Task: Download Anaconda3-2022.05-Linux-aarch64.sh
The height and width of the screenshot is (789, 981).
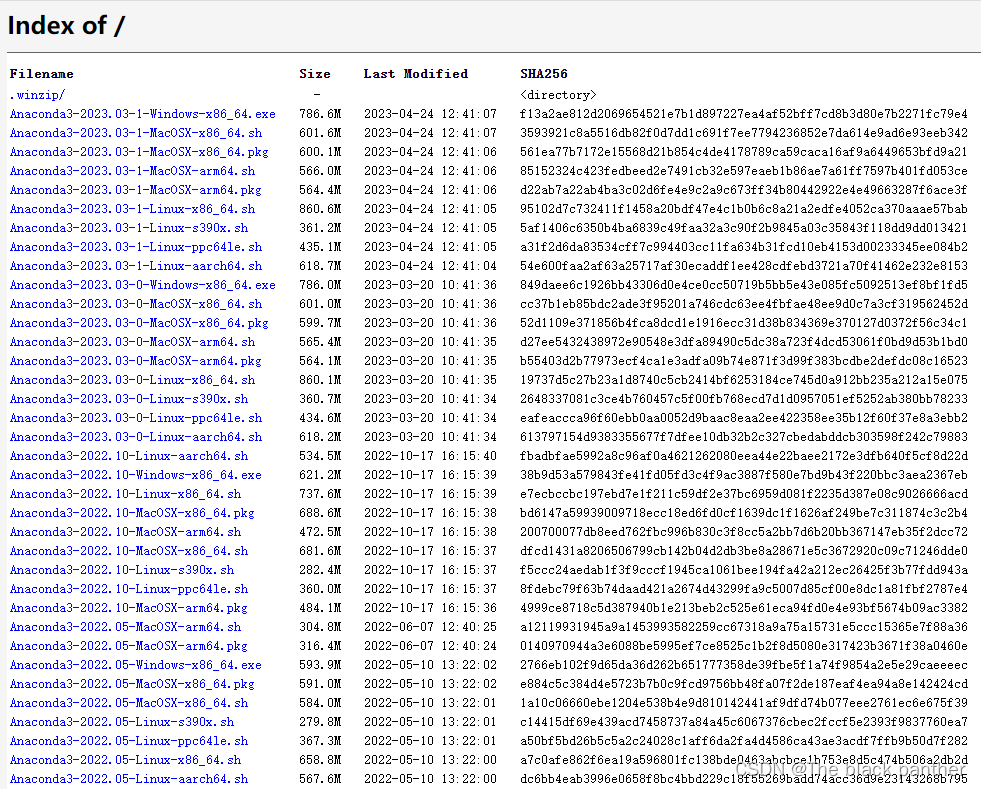Action: 129,779
